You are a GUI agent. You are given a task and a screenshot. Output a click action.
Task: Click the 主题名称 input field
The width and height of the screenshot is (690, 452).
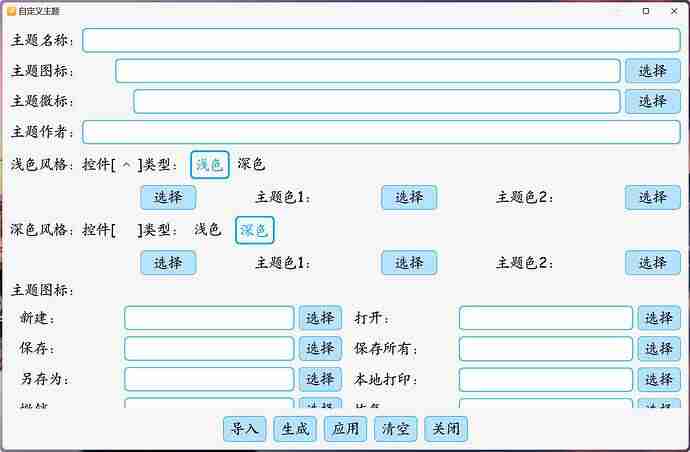pyautogui.click(x=381, y=40)
